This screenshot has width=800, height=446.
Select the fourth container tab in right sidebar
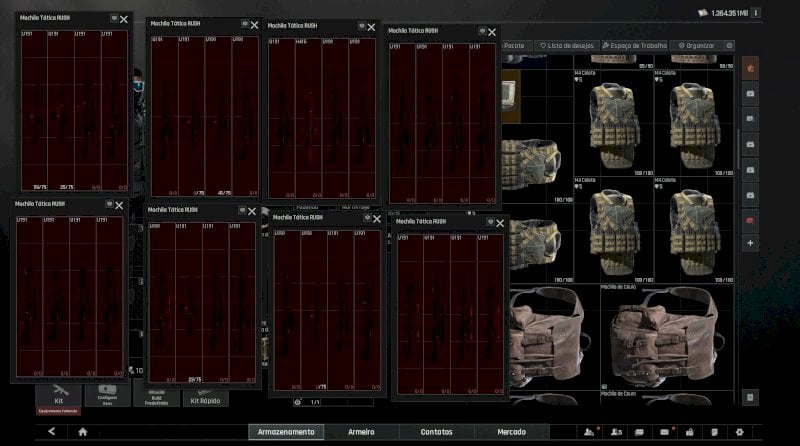(x=750, y=170)
